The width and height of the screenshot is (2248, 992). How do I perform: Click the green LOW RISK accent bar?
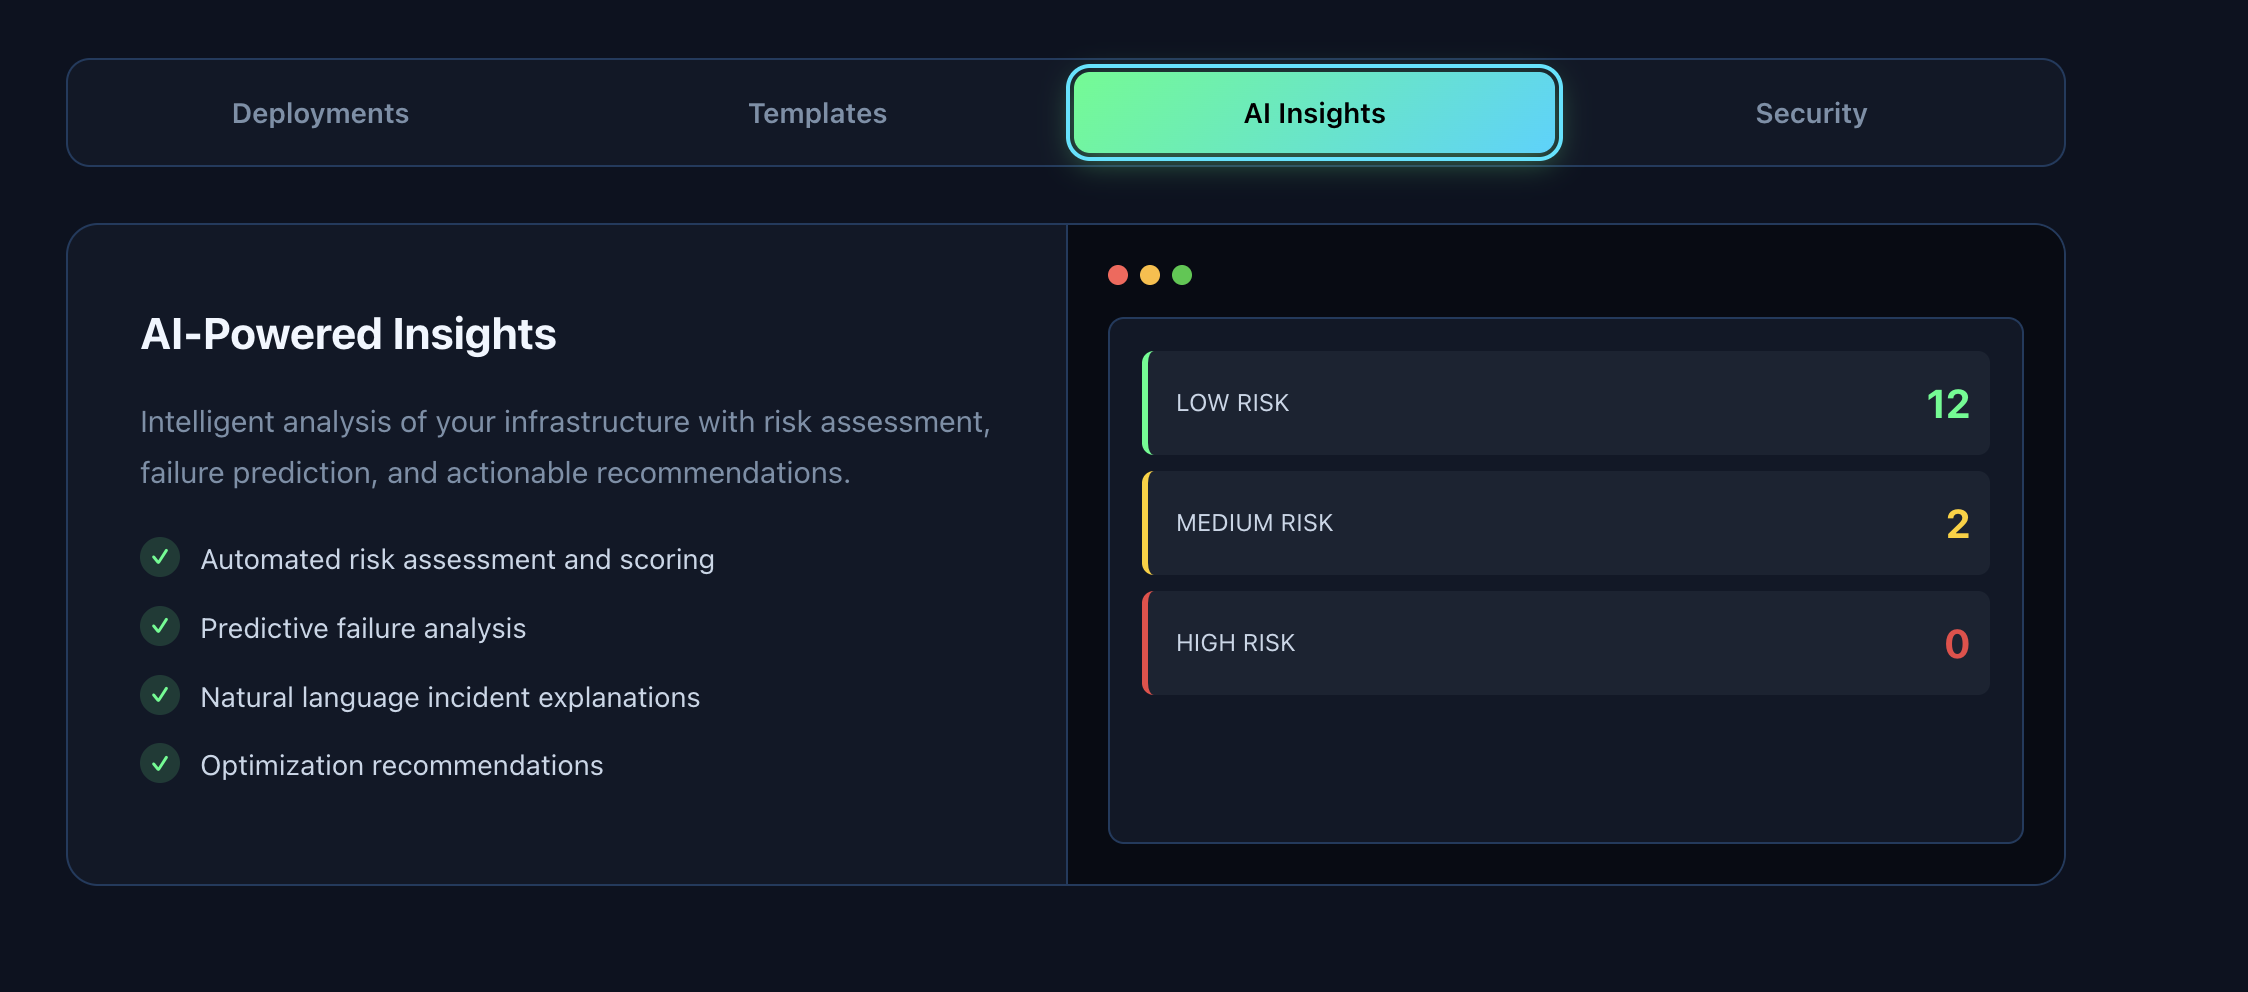pos(1147,403)
